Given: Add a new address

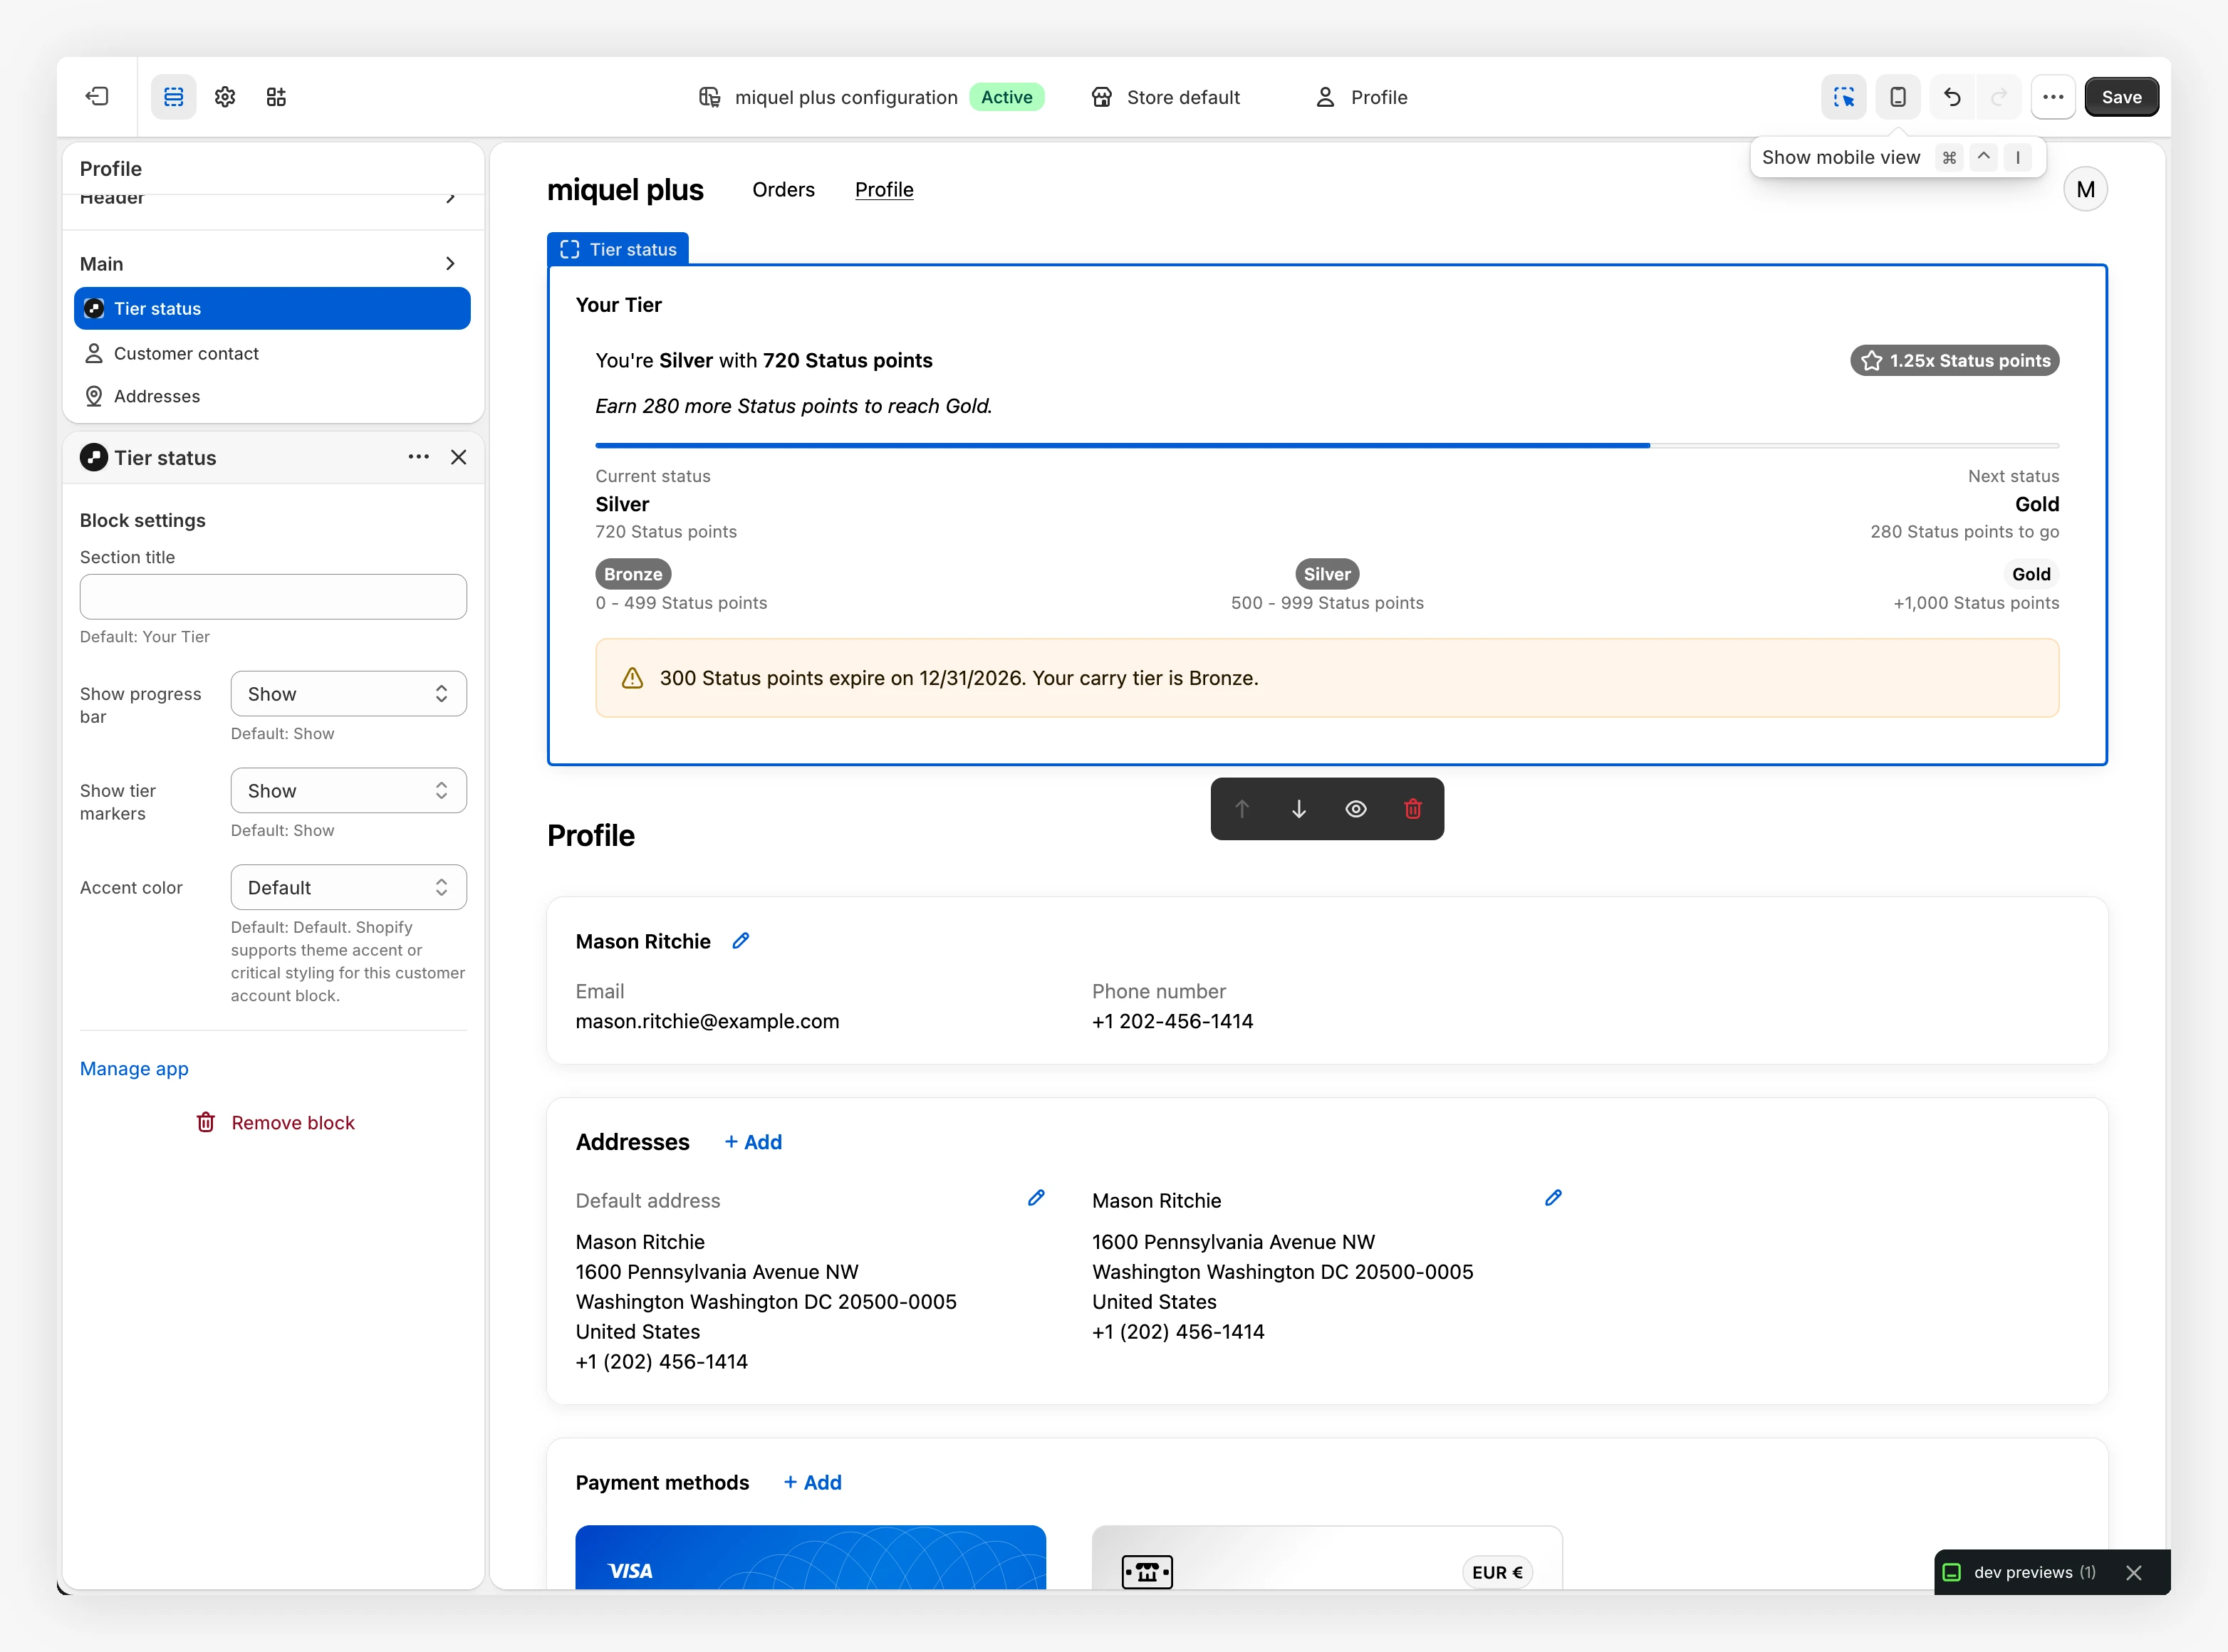Looking at the screenshot, I should (x=753, y=1142).
